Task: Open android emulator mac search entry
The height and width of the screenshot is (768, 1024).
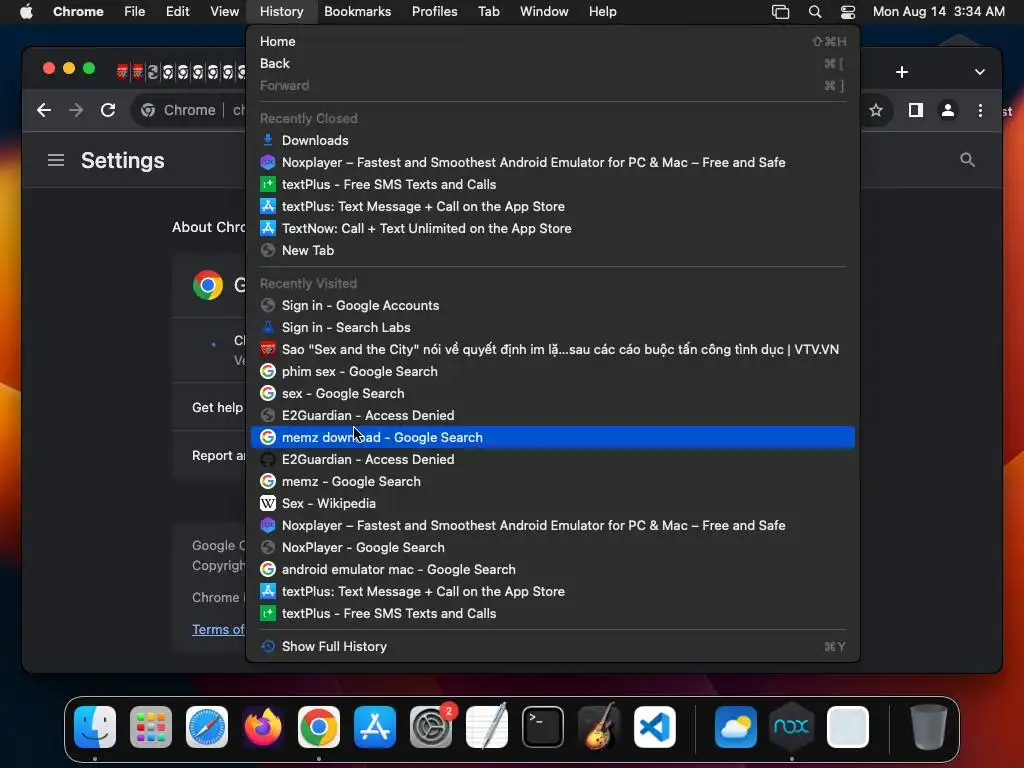Action: click(552, 569)
